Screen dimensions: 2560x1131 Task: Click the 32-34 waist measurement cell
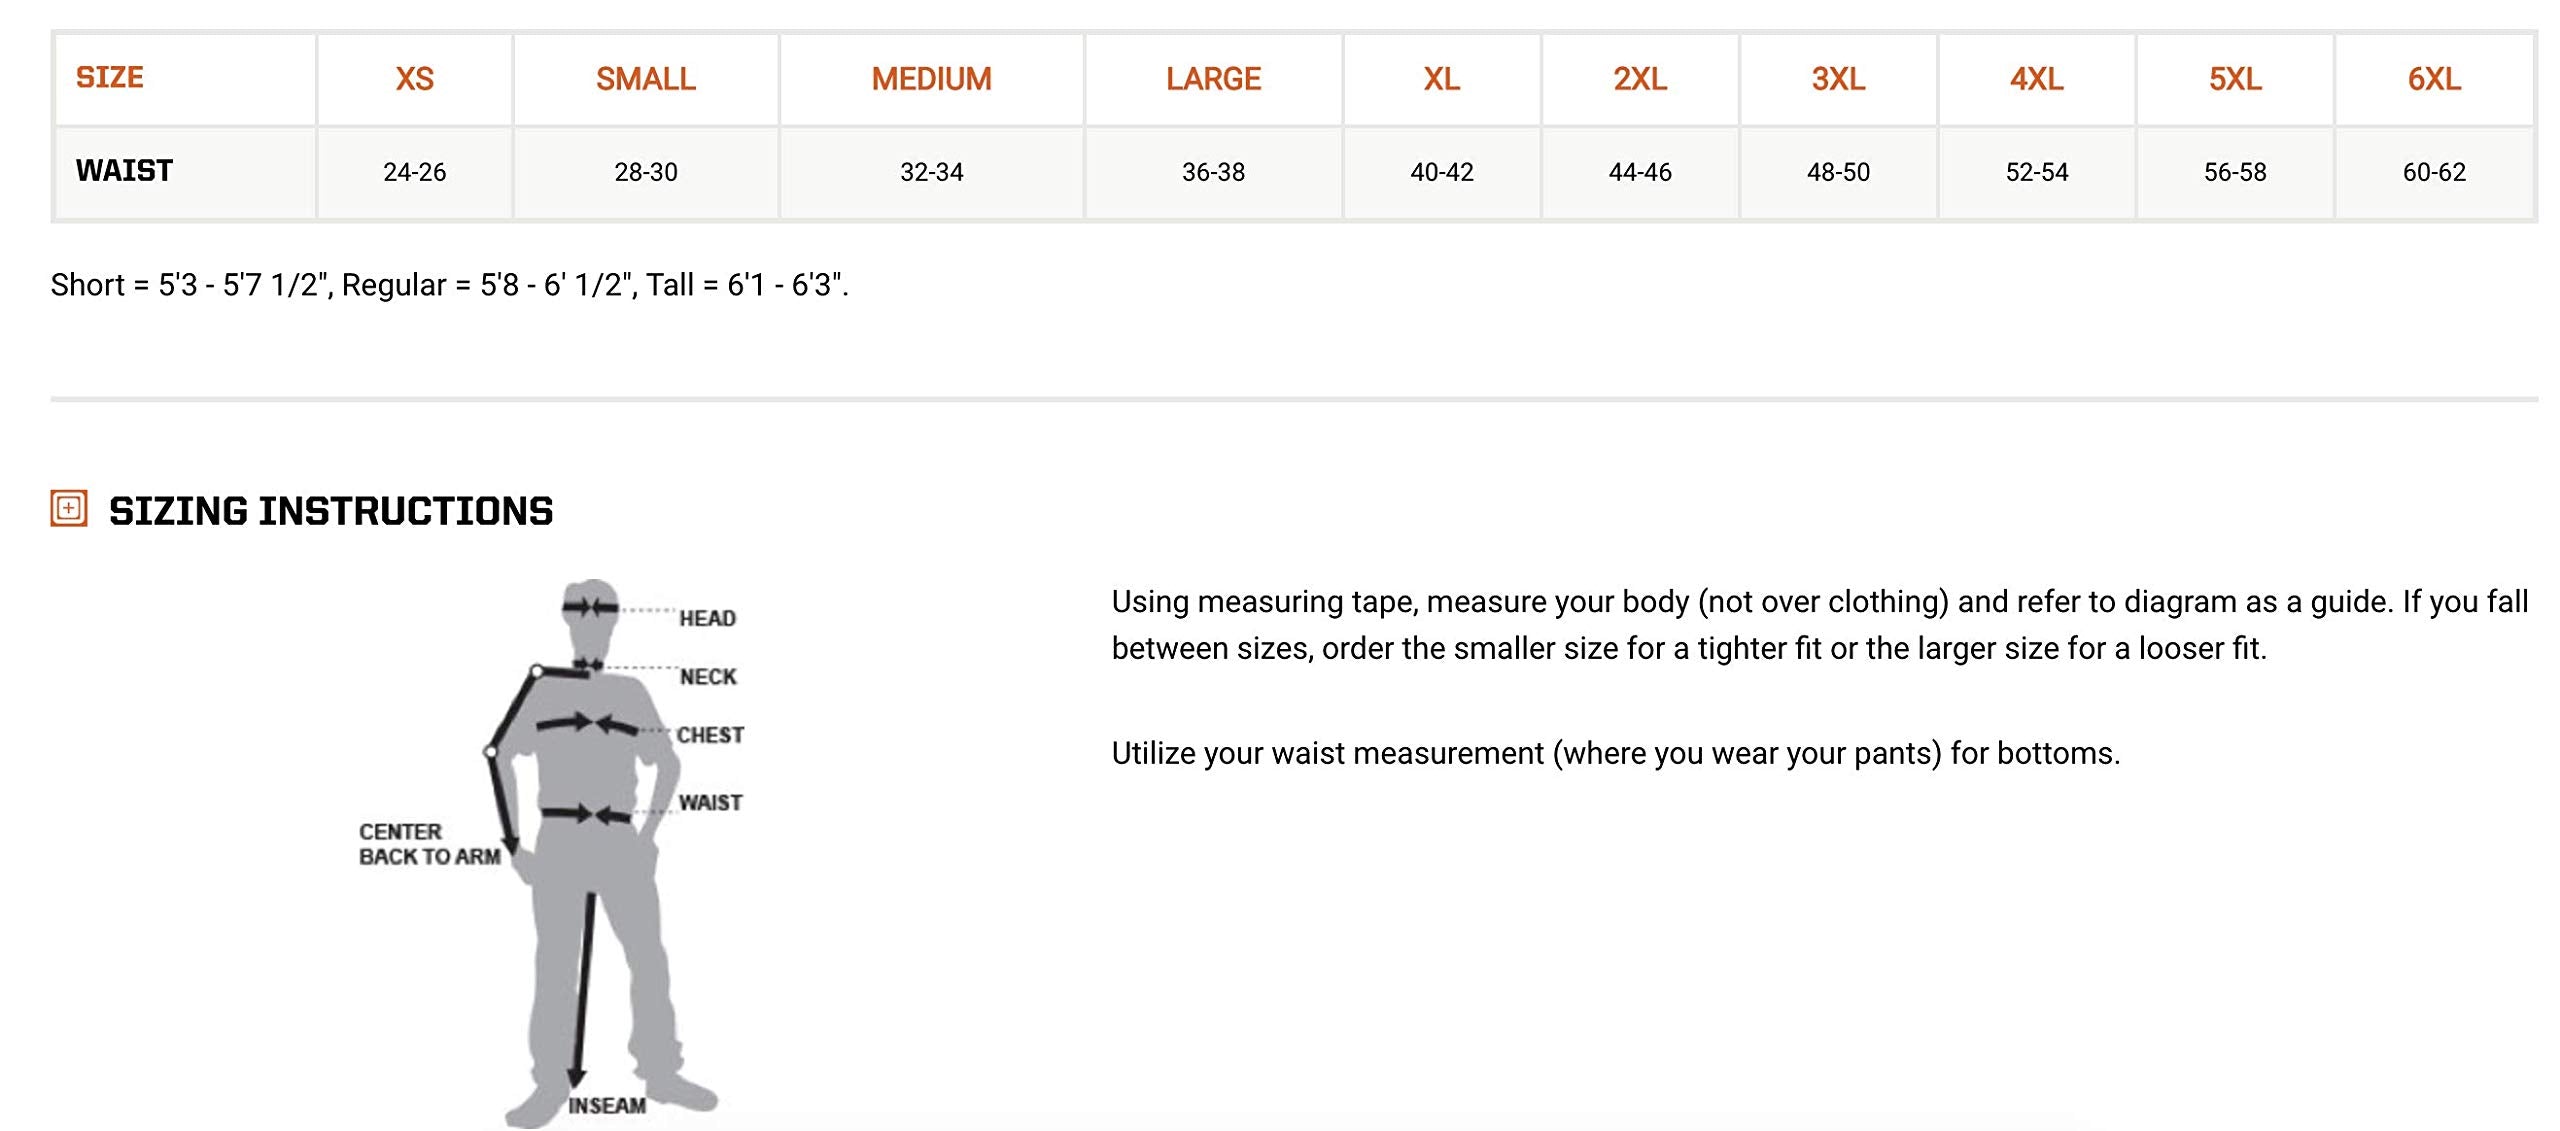[931, 172]
